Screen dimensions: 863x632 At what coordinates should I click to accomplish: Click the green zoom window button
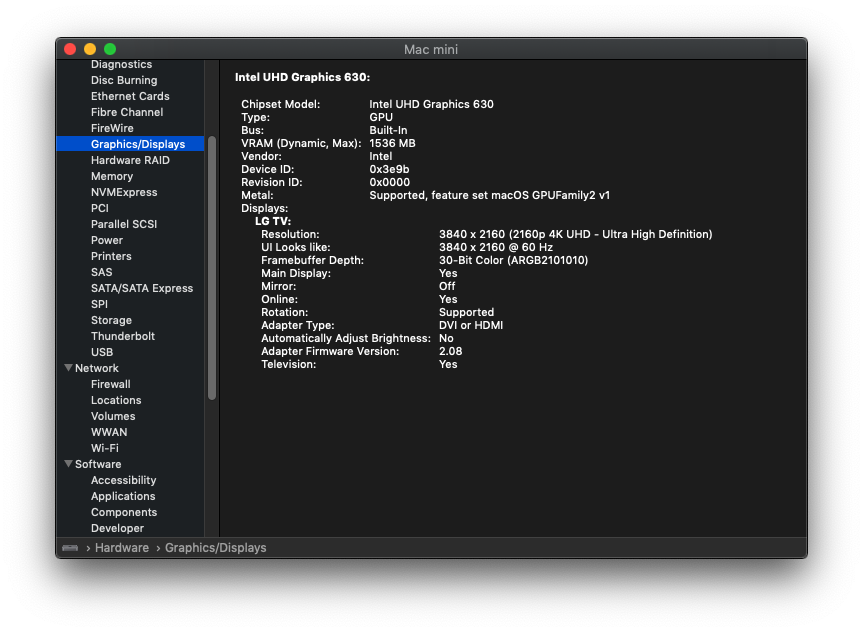(110, 49)
